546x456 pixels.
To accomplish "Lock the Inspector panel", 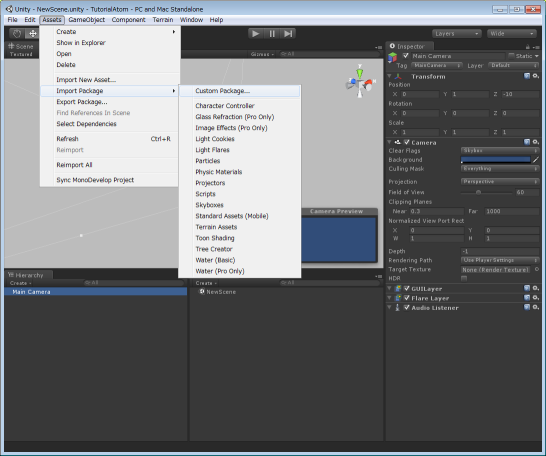I will click(528, 47).
